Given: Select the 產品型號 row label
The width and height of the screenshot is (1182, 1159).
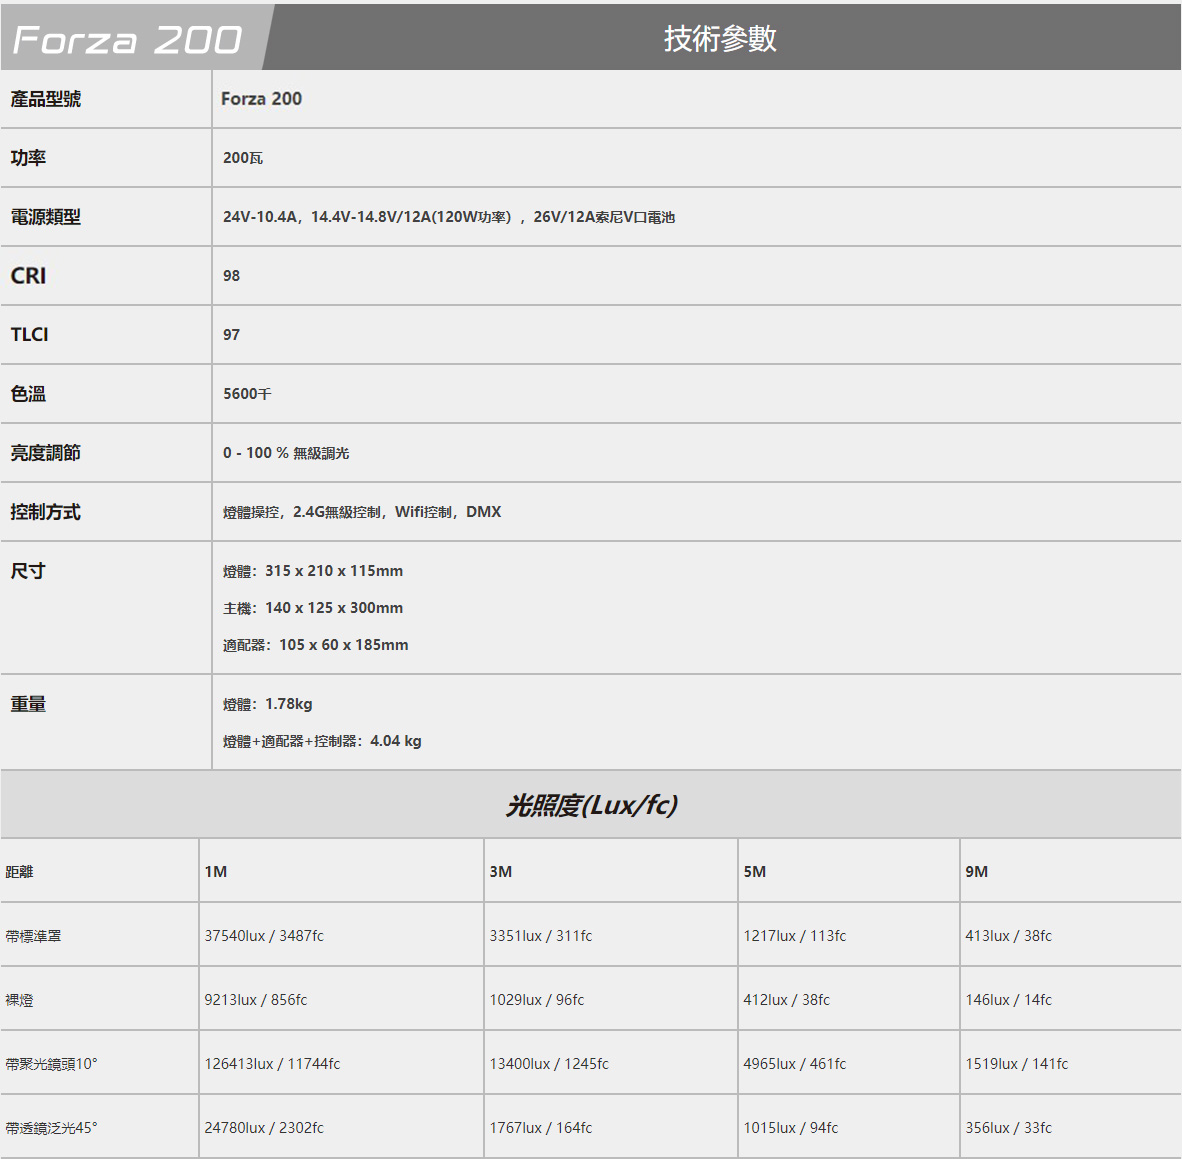Looking at the screenshot, I should [46, 99].
